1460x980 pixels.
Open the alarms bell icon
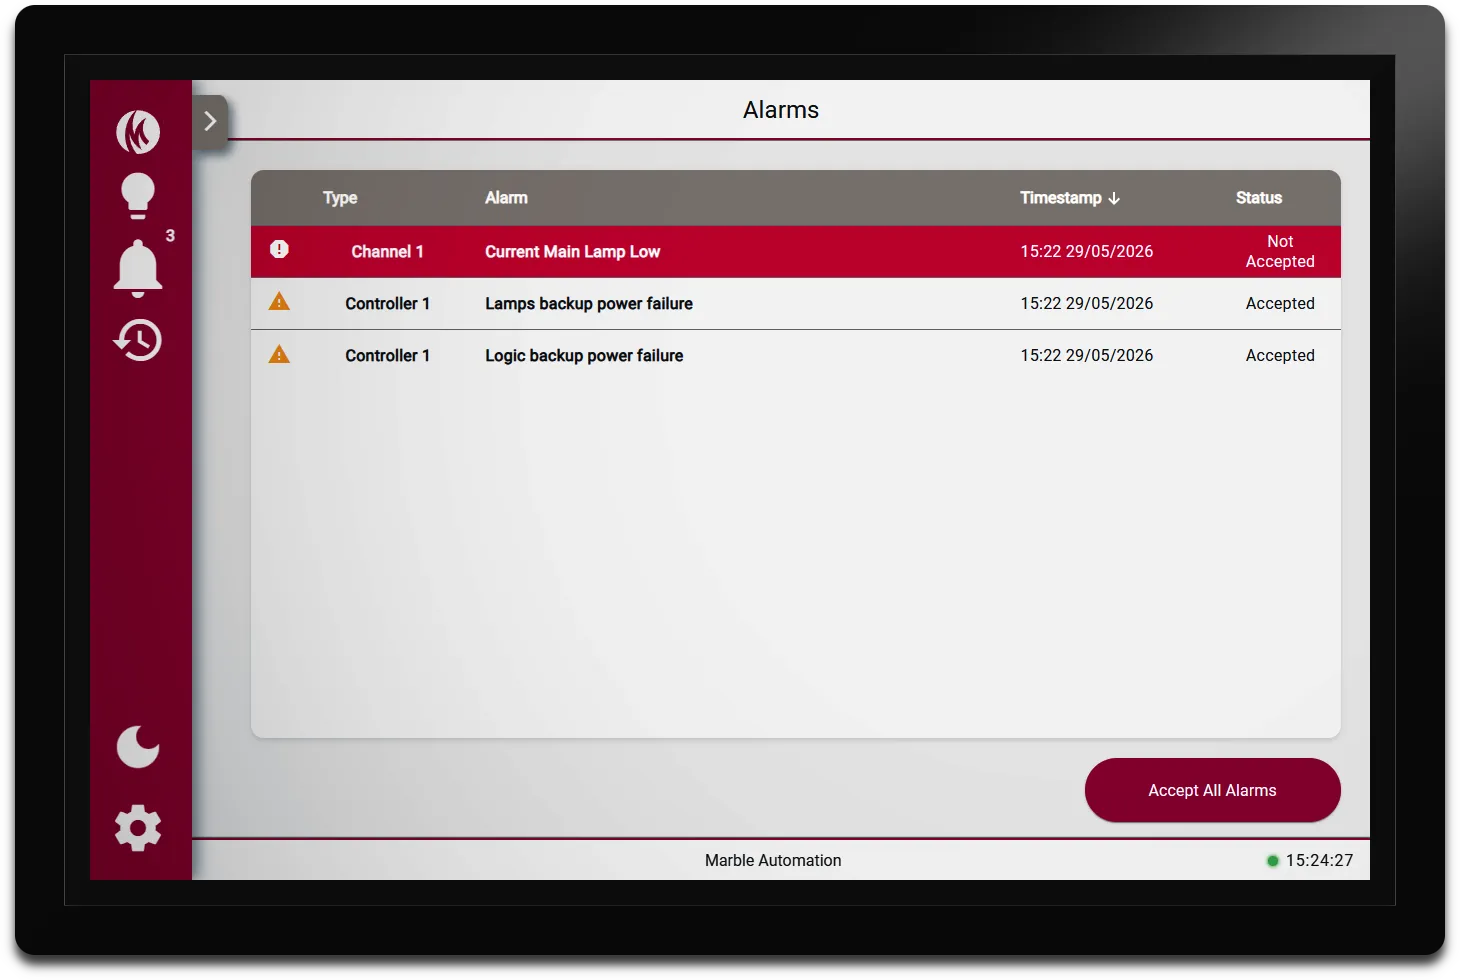(138, 268)
